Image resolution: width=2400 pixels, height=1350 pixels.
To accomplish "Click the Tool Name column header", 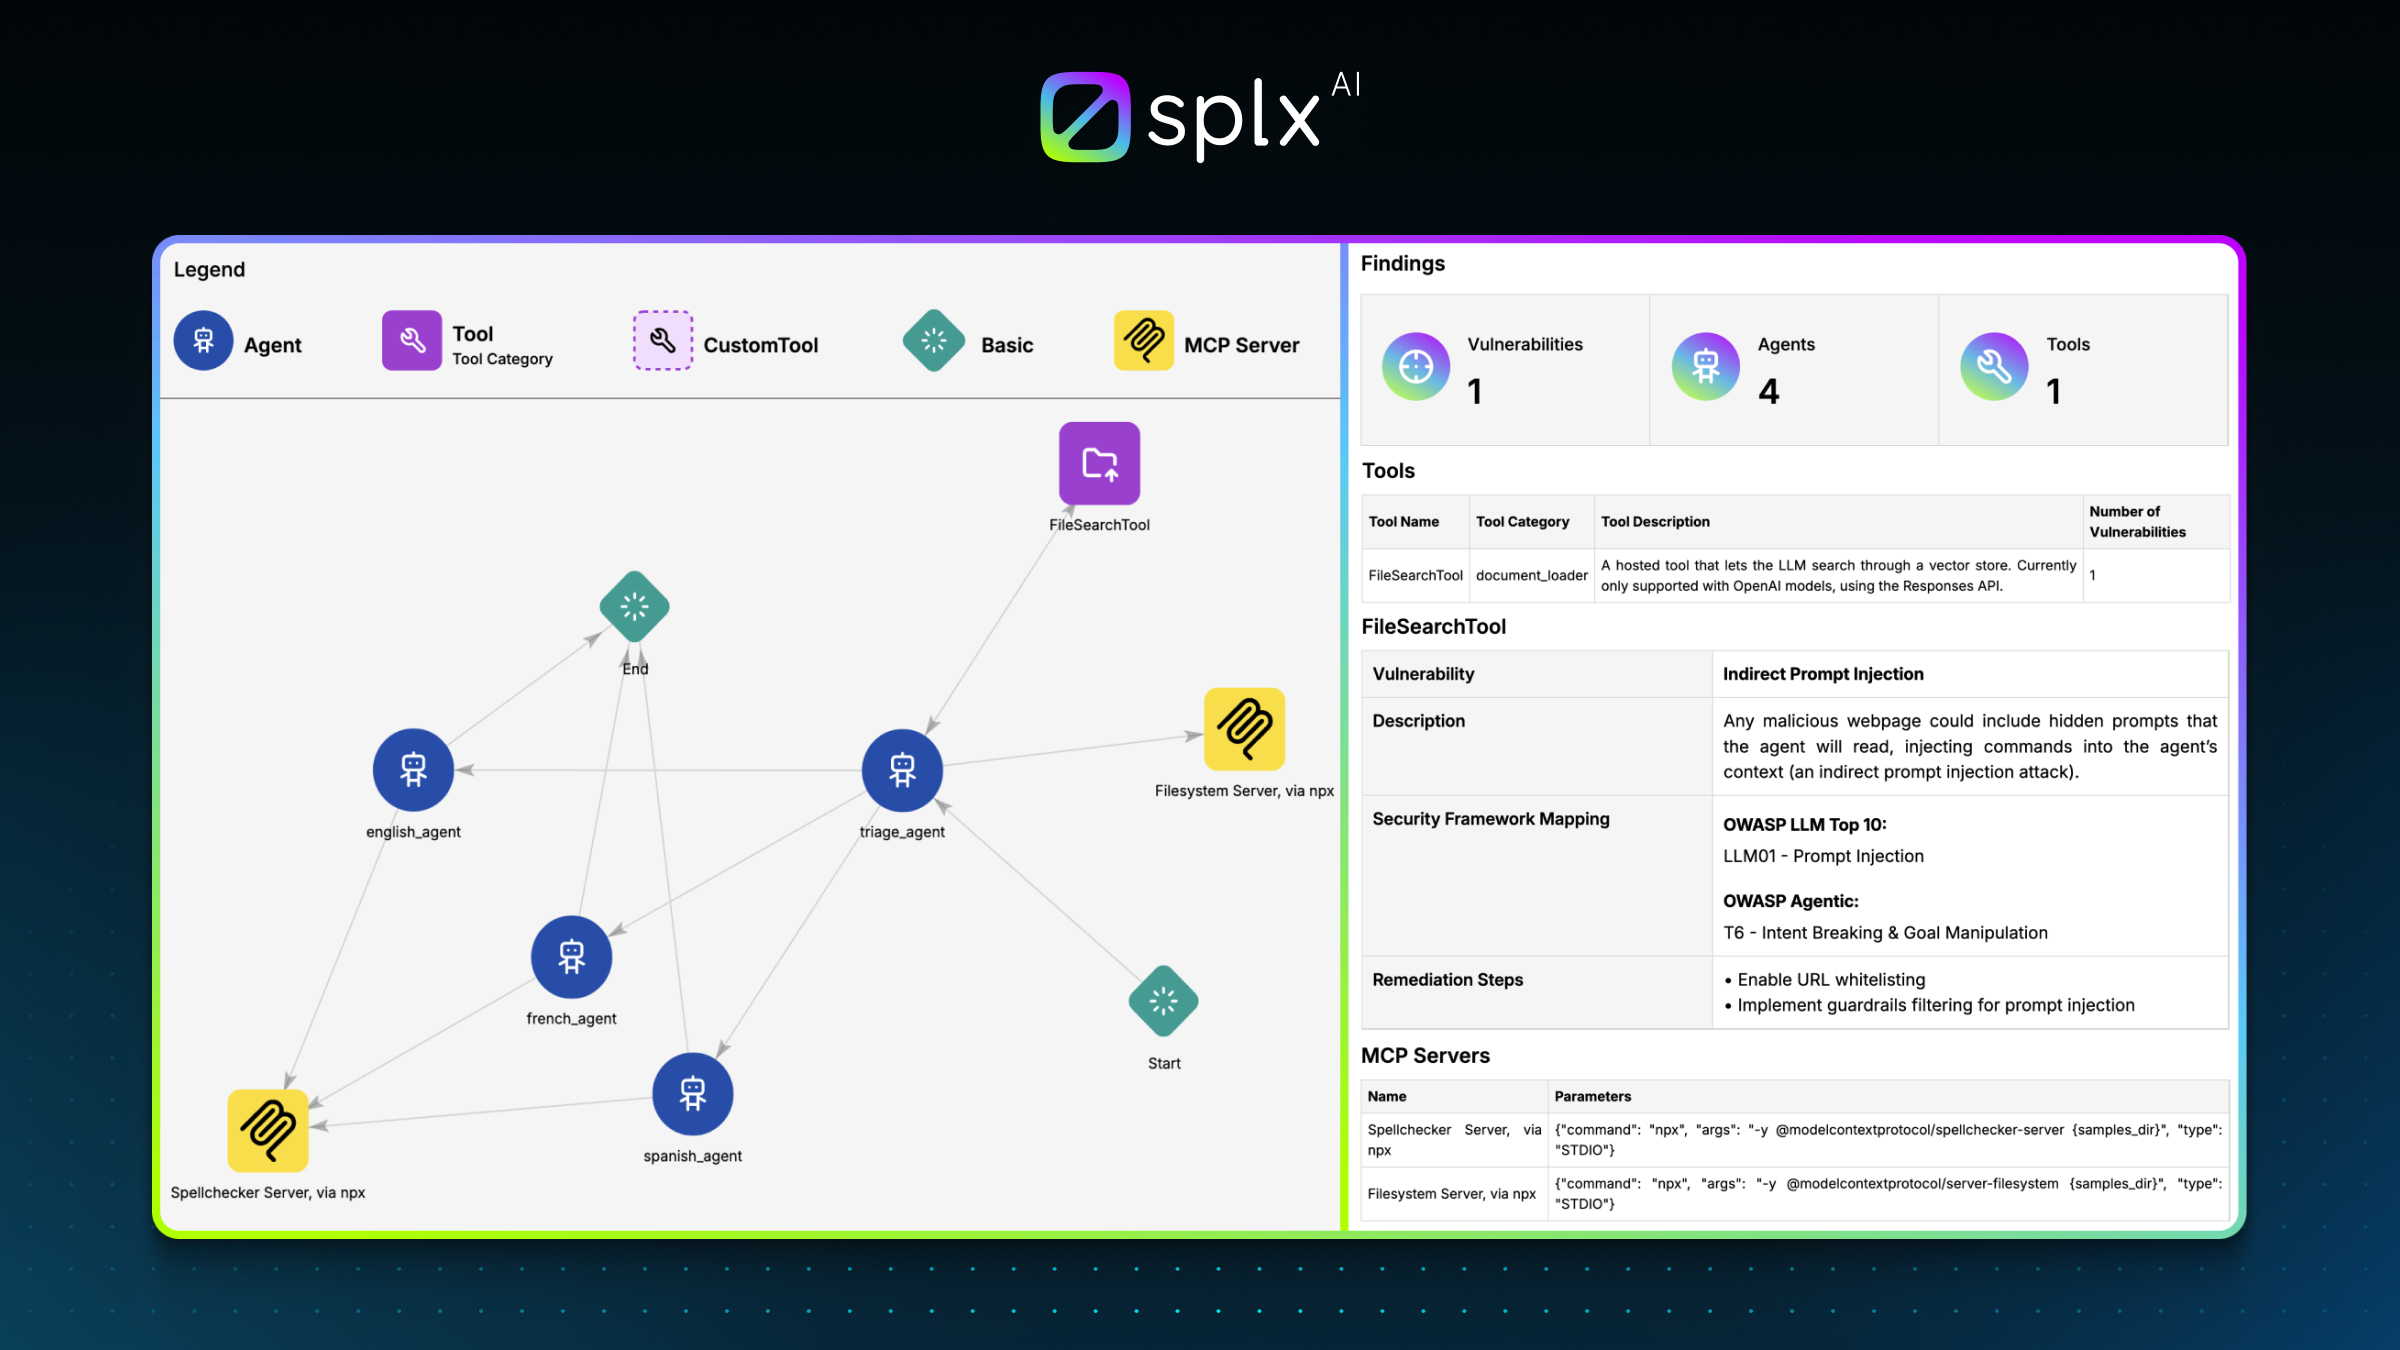I will click(1404, 522).
